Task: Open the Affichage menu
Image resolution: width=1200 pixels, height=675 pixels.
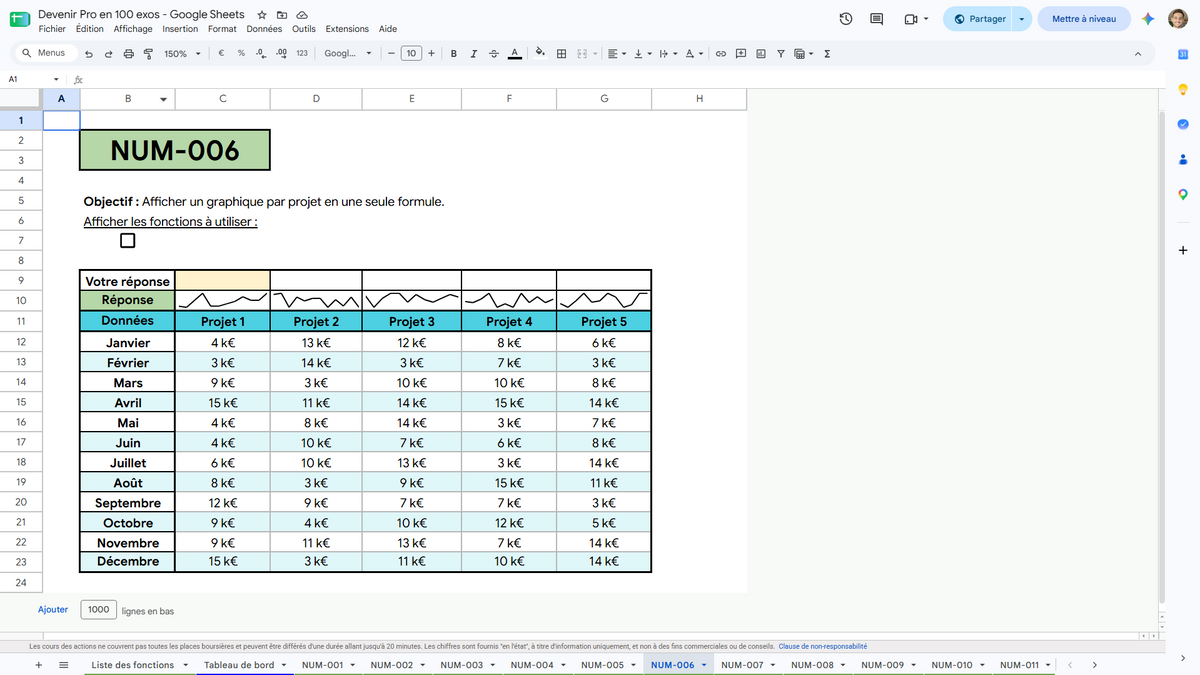Action: [133, 29]
